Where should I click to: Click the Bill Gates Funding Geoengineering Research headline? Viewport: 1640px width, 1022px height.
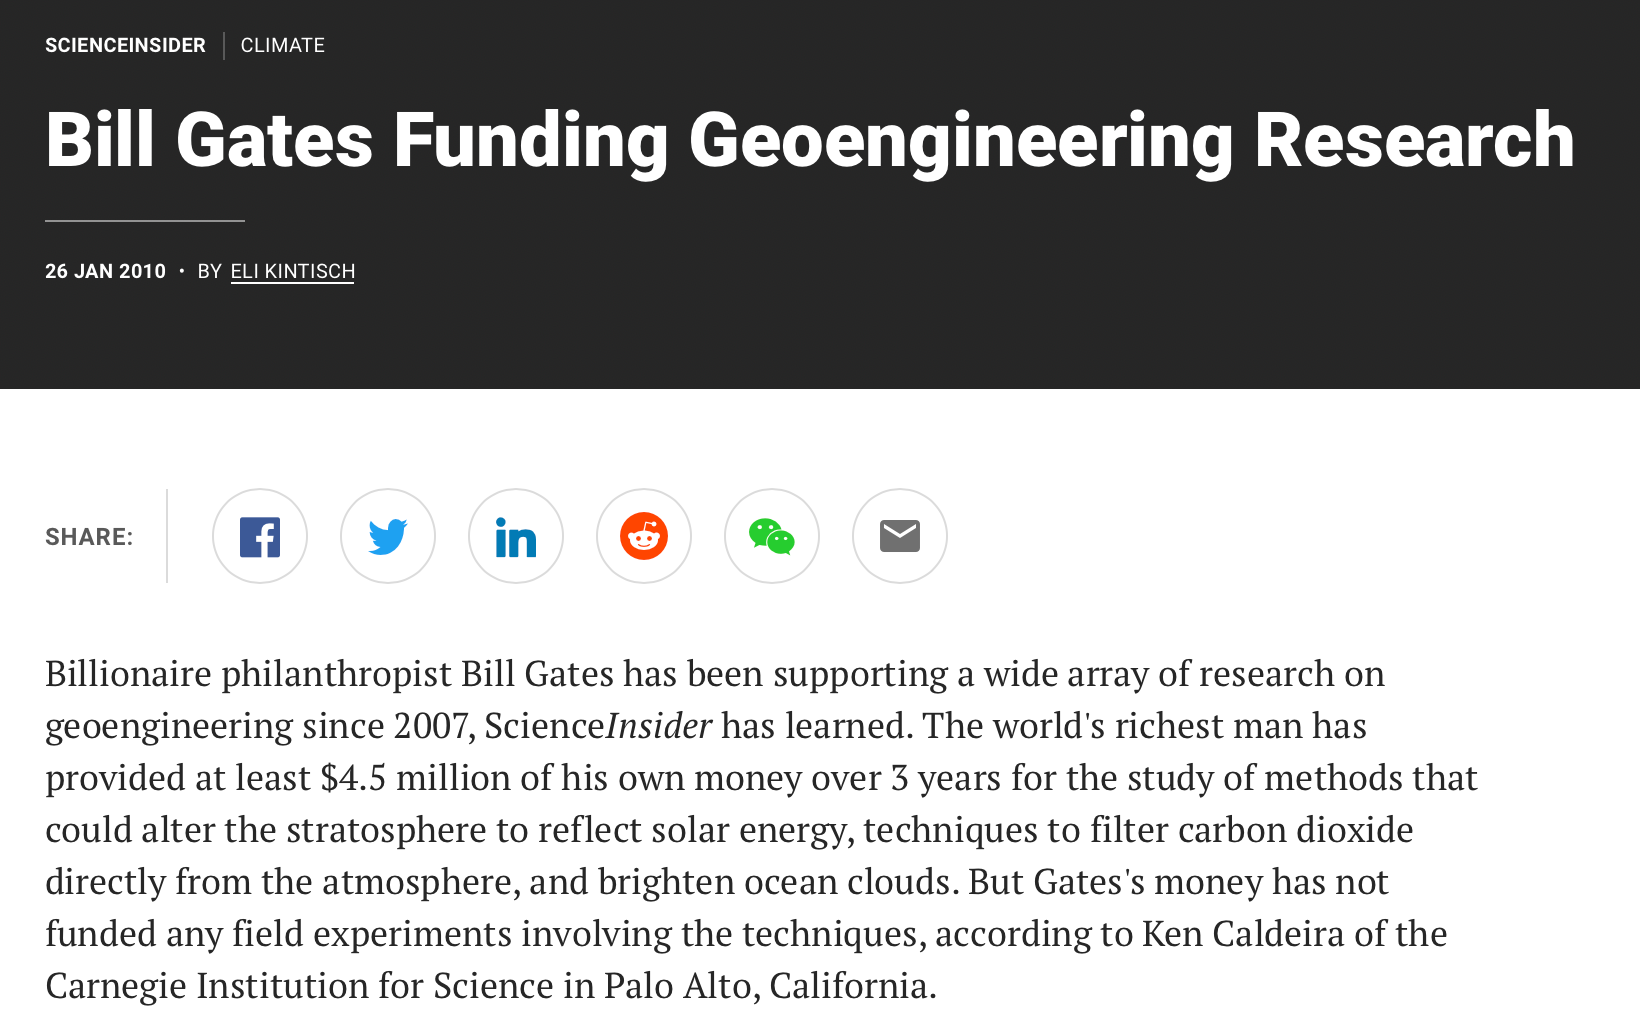click(x=810, y=140)
